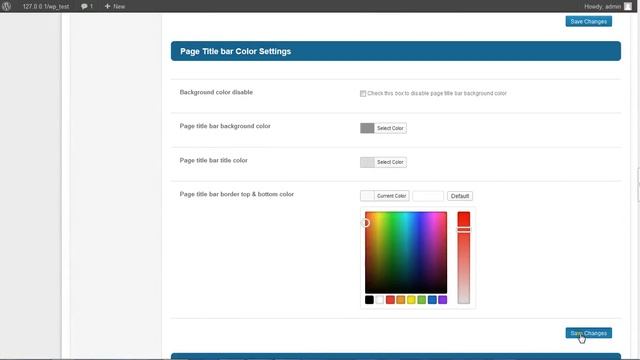The image size is (640, 360).
Task: Click the border color current swatch
Action: [367, 196]
